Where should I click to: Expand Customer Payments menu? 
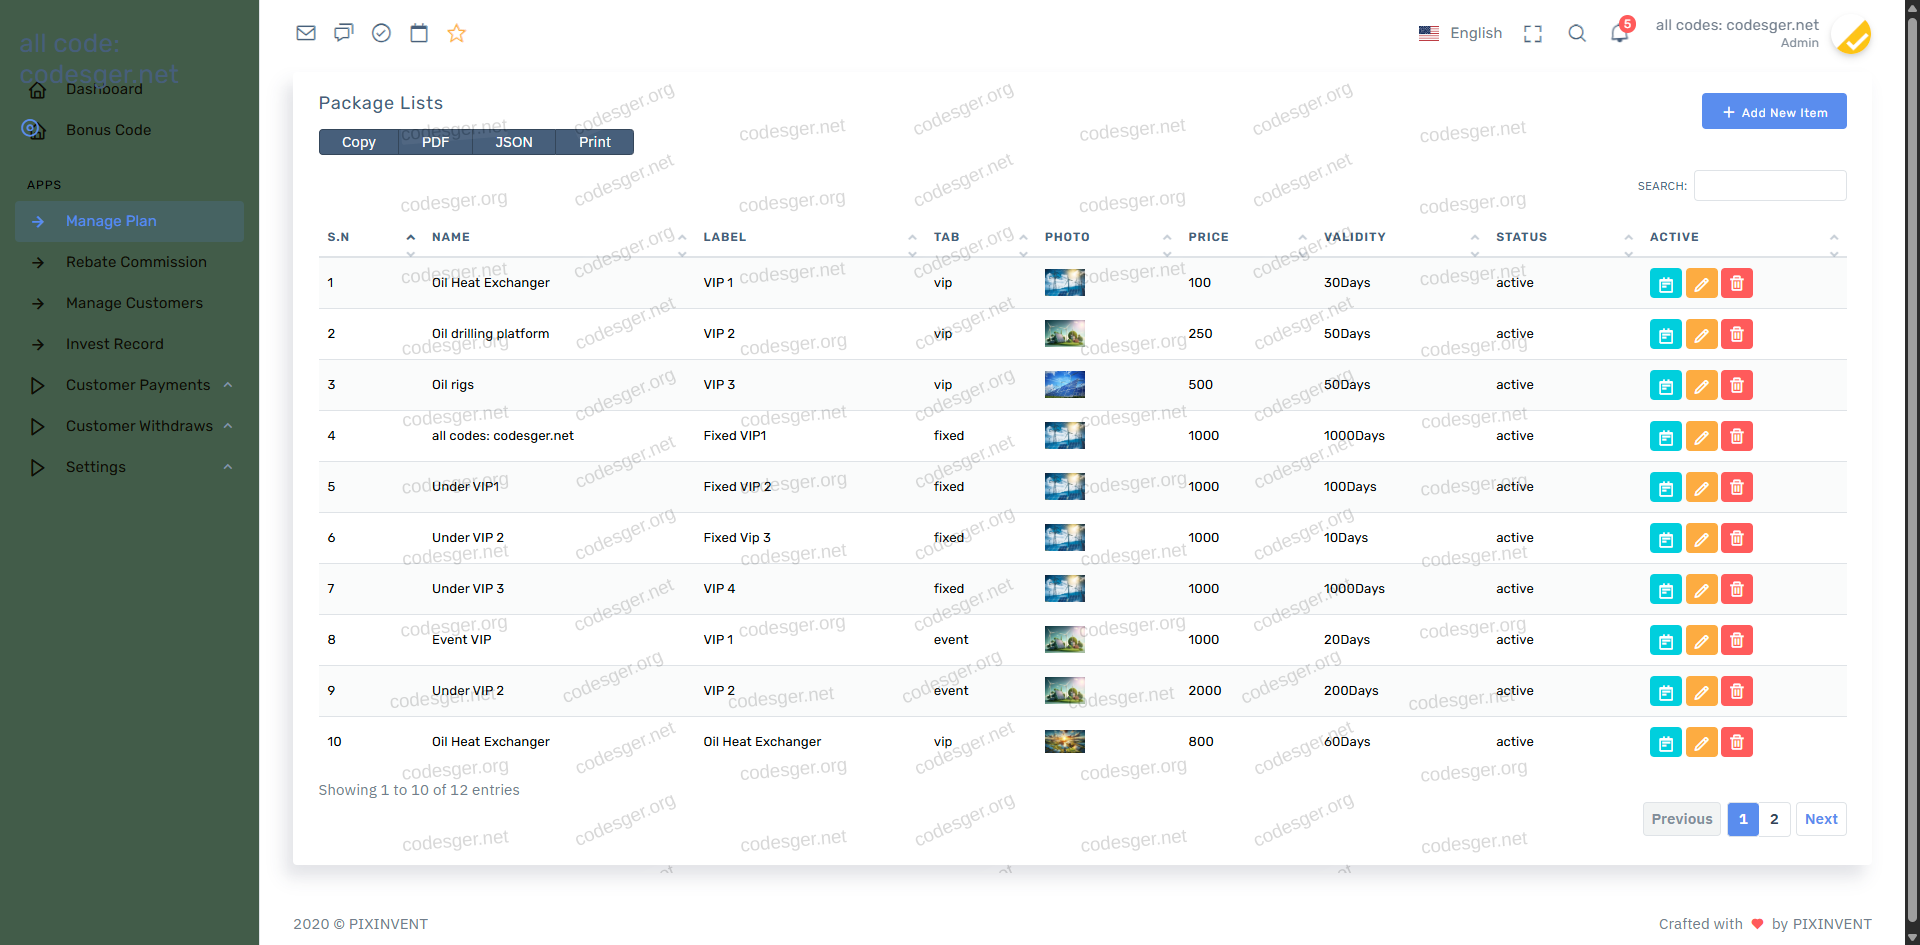[138, 385]
